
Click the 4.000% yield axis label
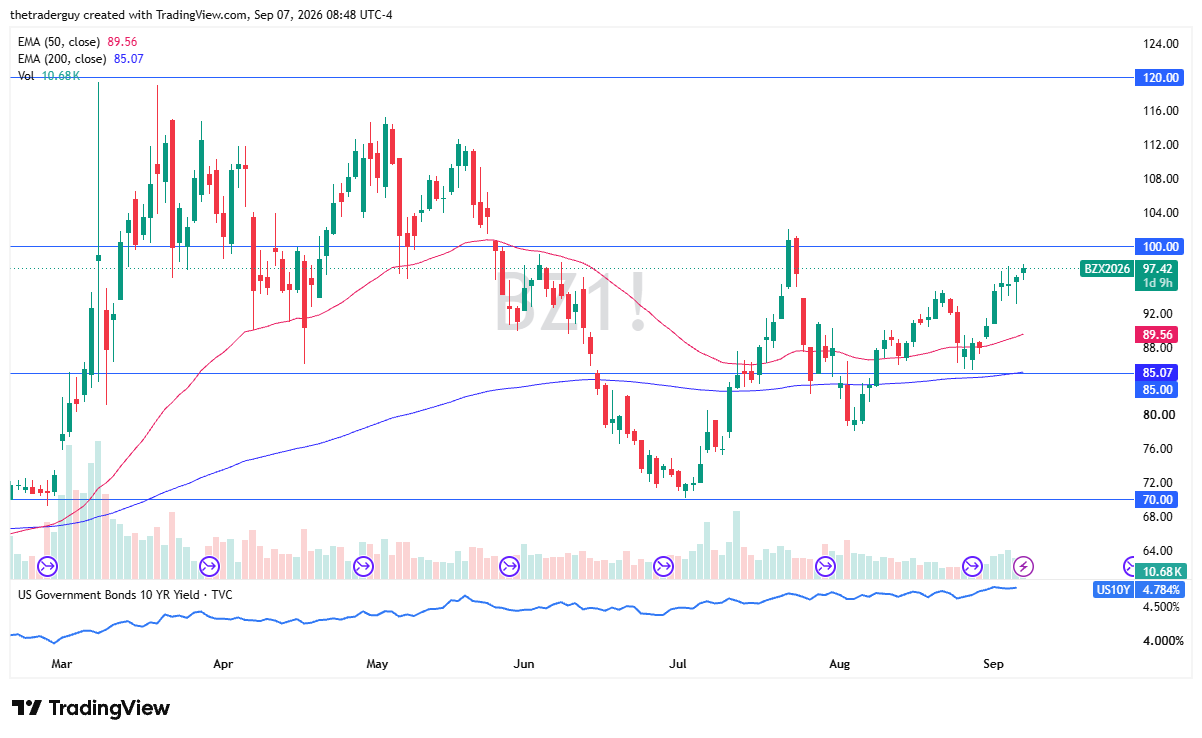(x=1163, y=640)
